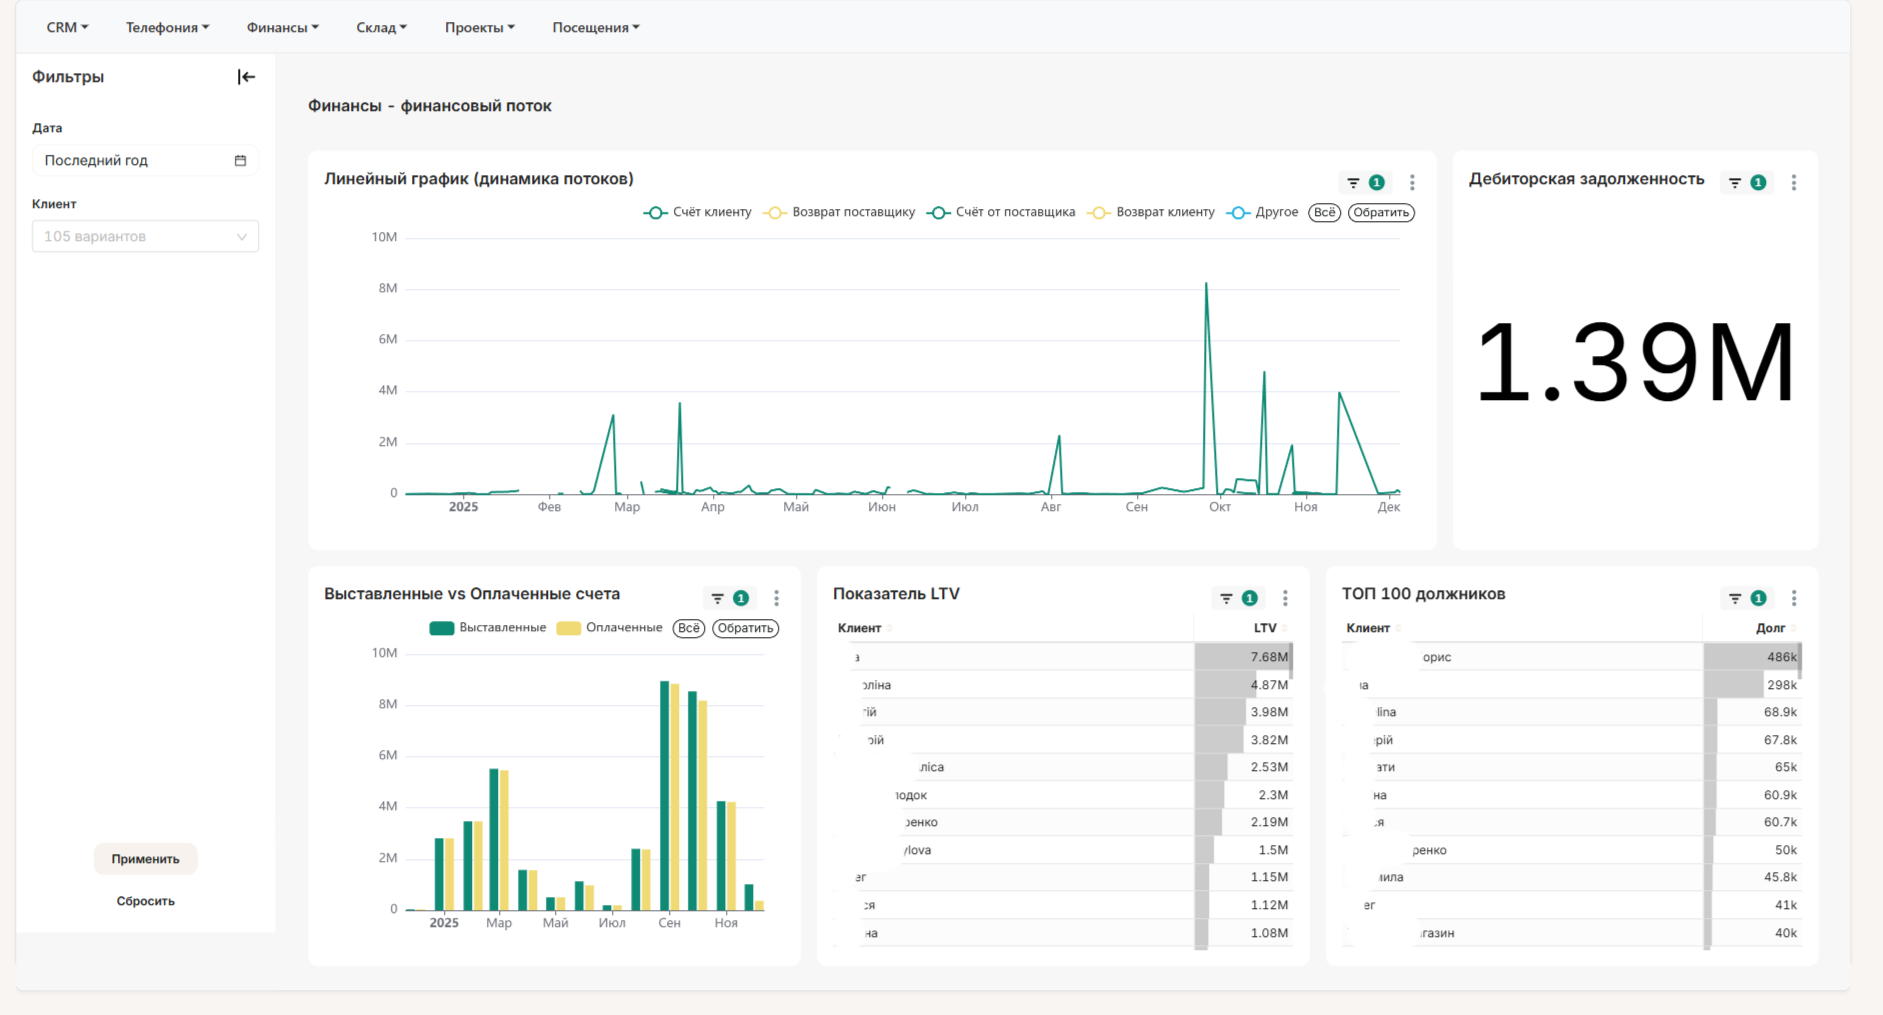Open the Телефония dropdown menu

[x=167, y=27]
